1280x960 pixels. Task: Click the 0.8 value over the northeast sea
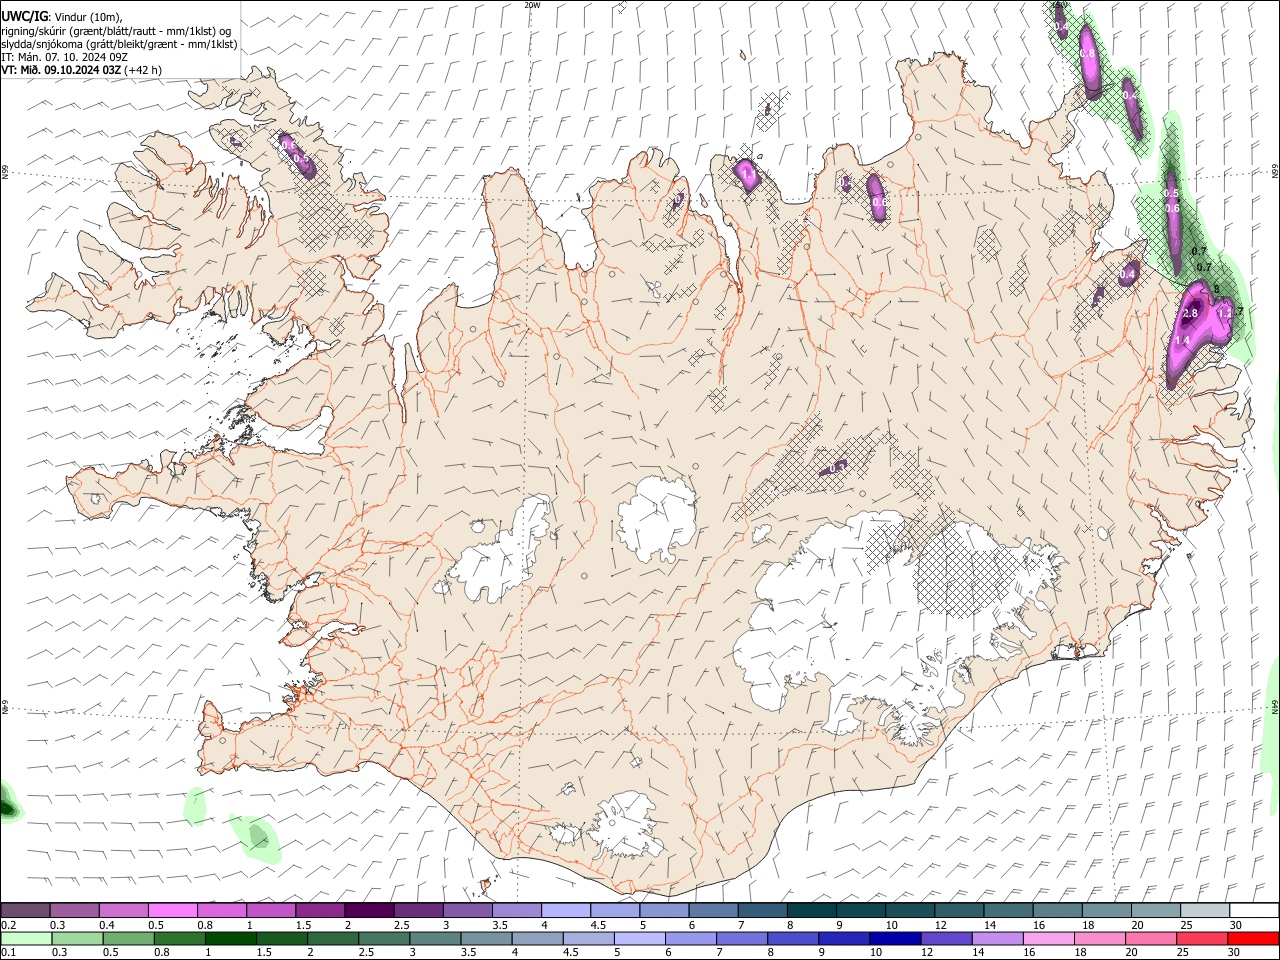point(1088,54)
